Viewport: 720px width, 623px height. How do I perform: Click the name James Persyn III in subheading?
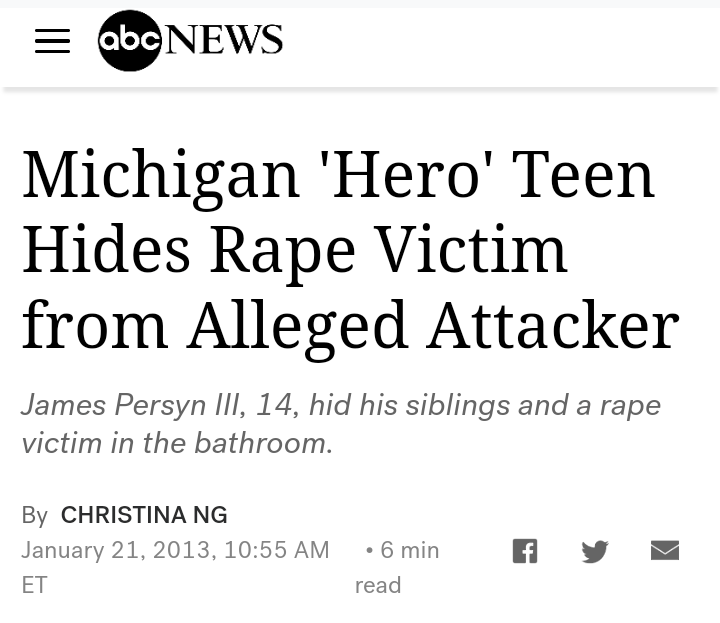pos(129,405)
